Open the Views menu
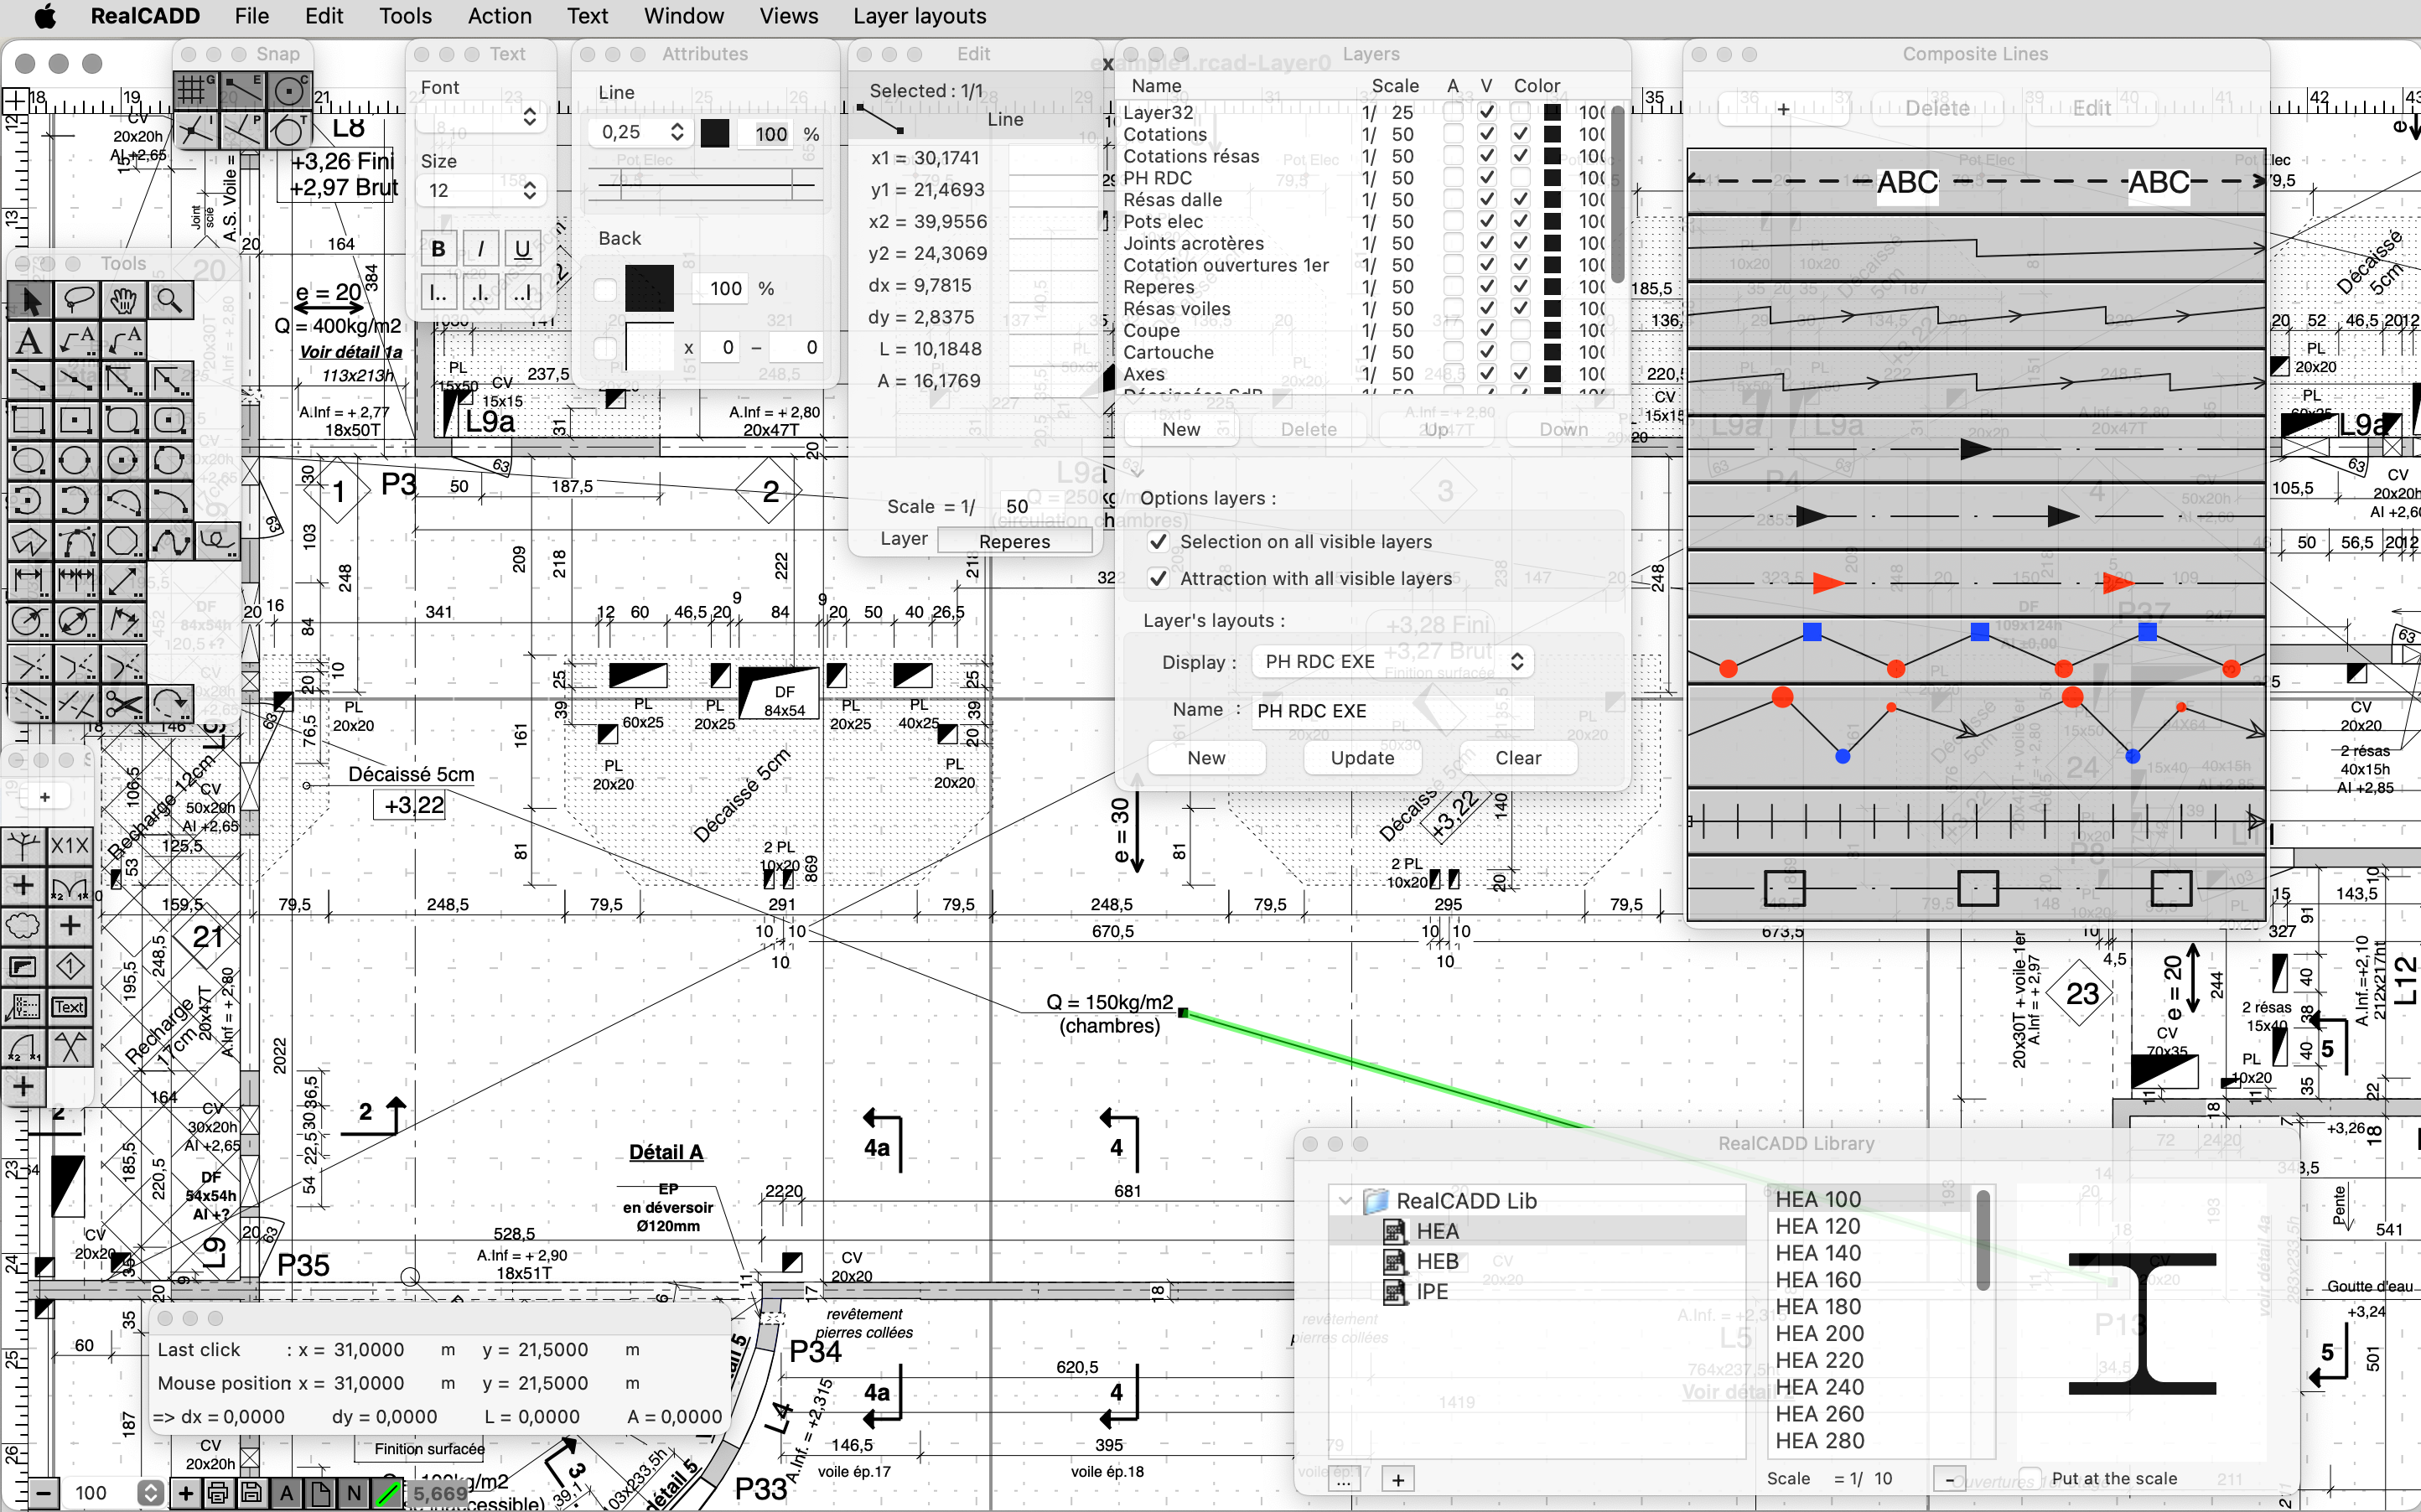This screenshot has width=2421, height=1512. (788, 16)
